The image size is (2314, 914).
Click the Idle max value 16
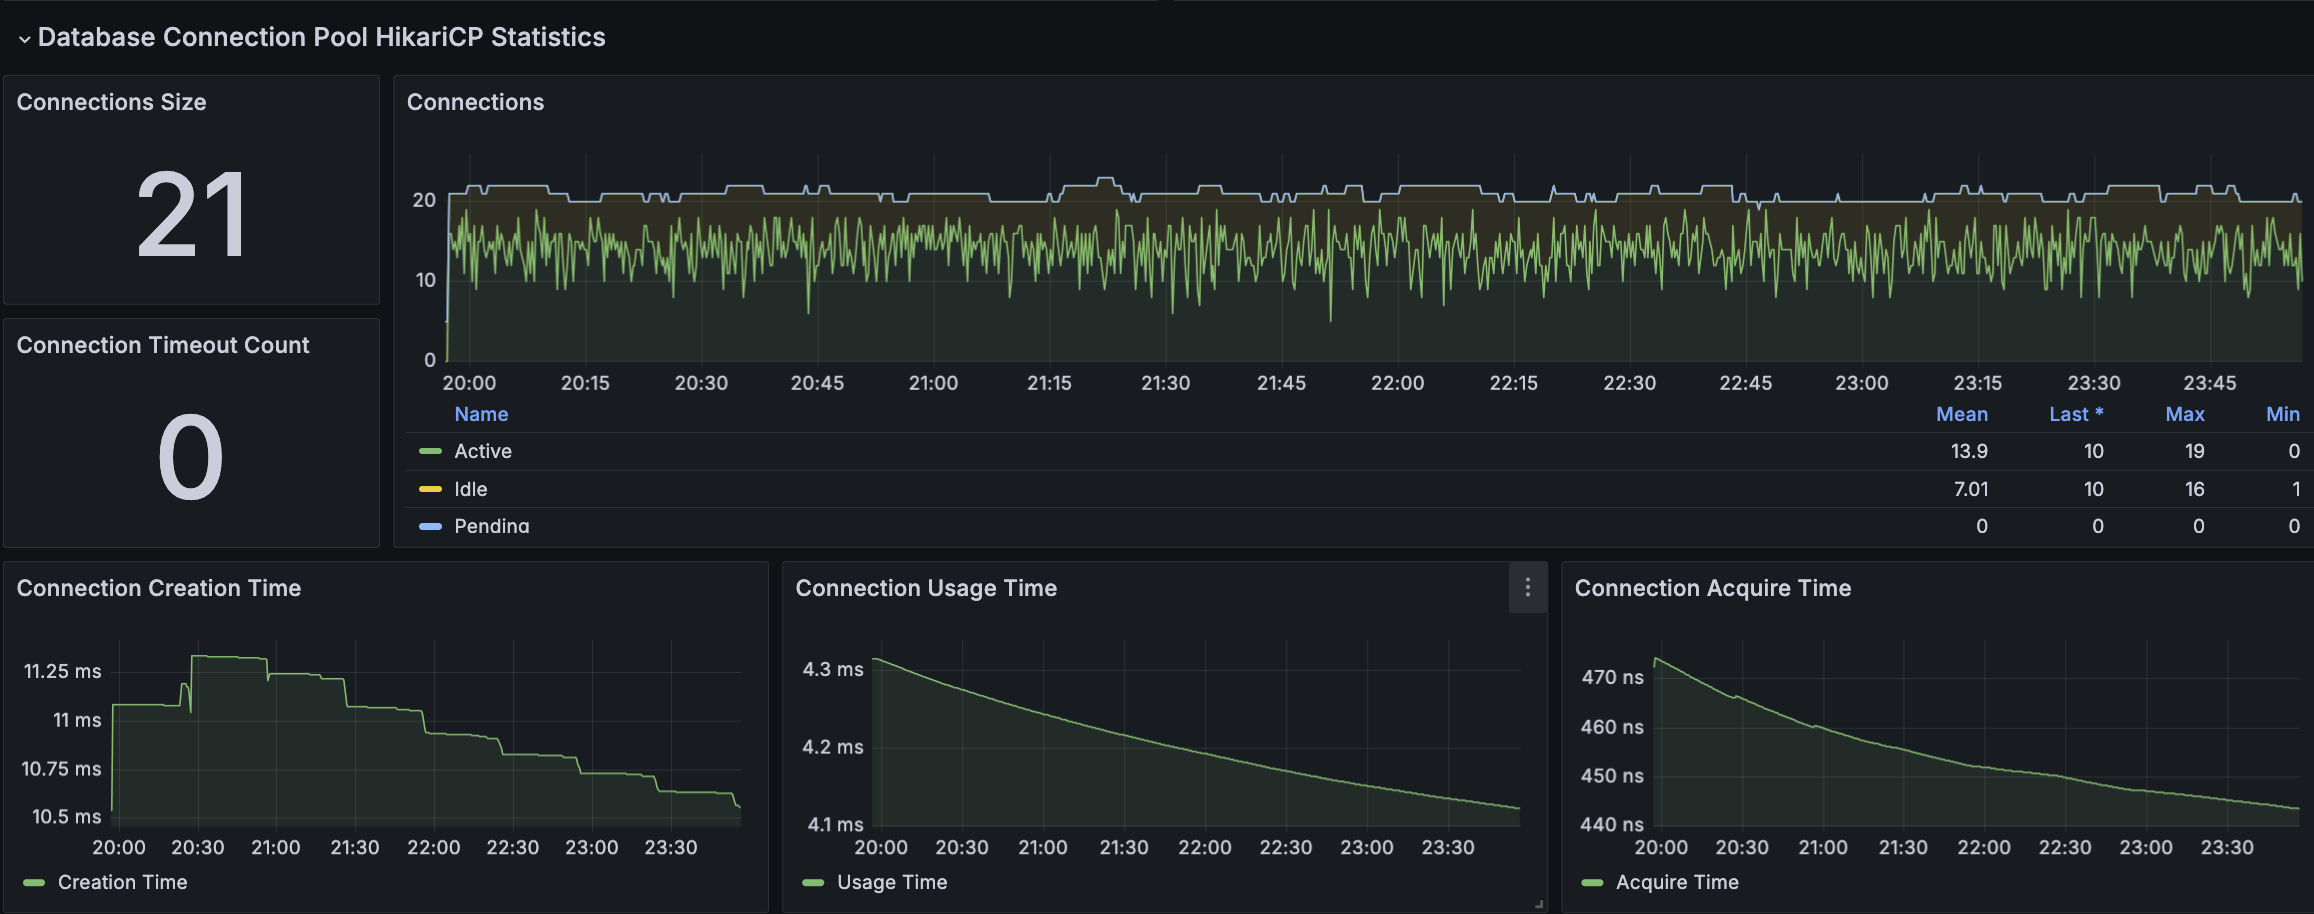tap(2194, 489)
